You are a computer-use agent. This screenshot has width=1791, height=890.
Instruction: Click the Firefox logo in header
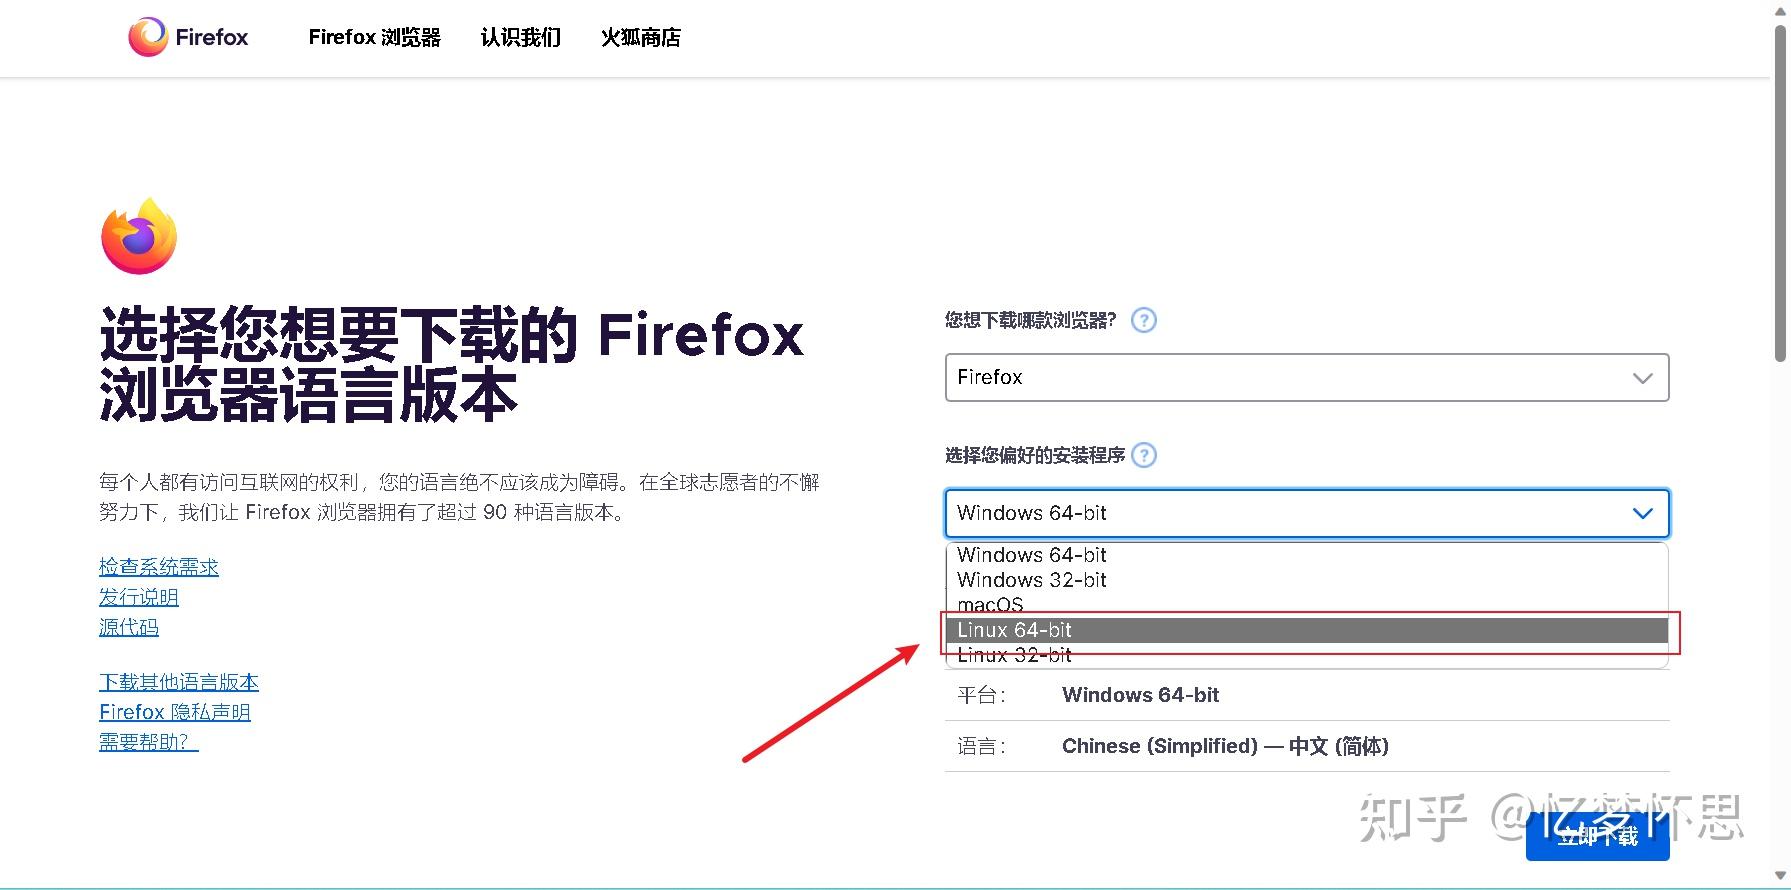[188, 37]
